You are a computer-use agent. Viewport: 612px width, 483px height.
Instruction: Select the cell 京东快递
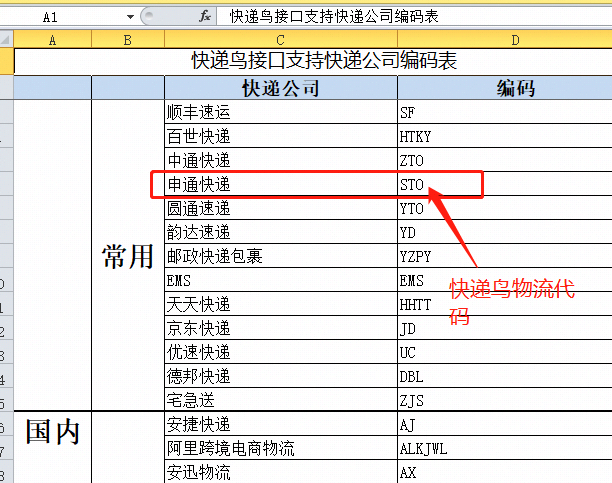click(x=281, y=328)
